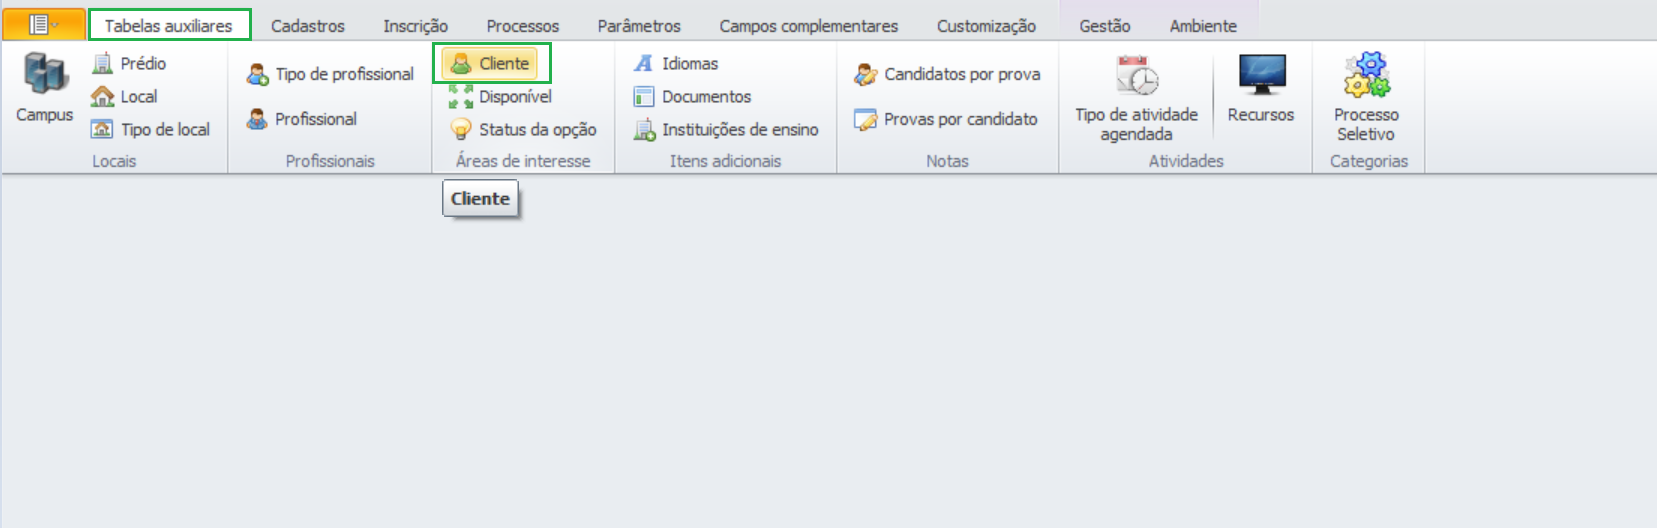Click the Candidatos por prova icon
Image resolution: width=1657 pixels, height=528 pixels.
click(x=866, y=75)
